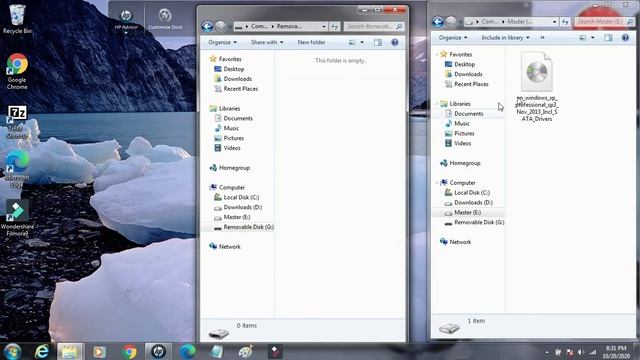
Task: Collapse Favorites in Master (E:) window
Action: (x=437, y=54)
